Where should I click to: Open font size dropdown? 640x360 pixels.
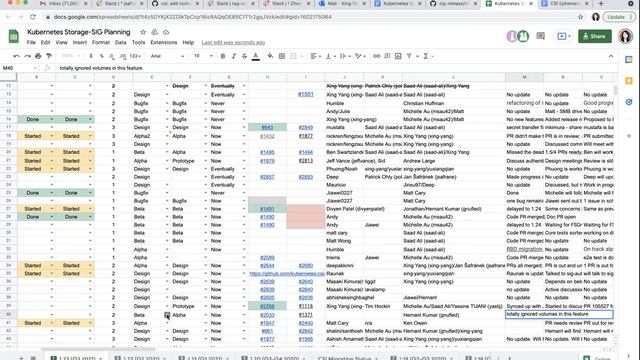point(203,56)
